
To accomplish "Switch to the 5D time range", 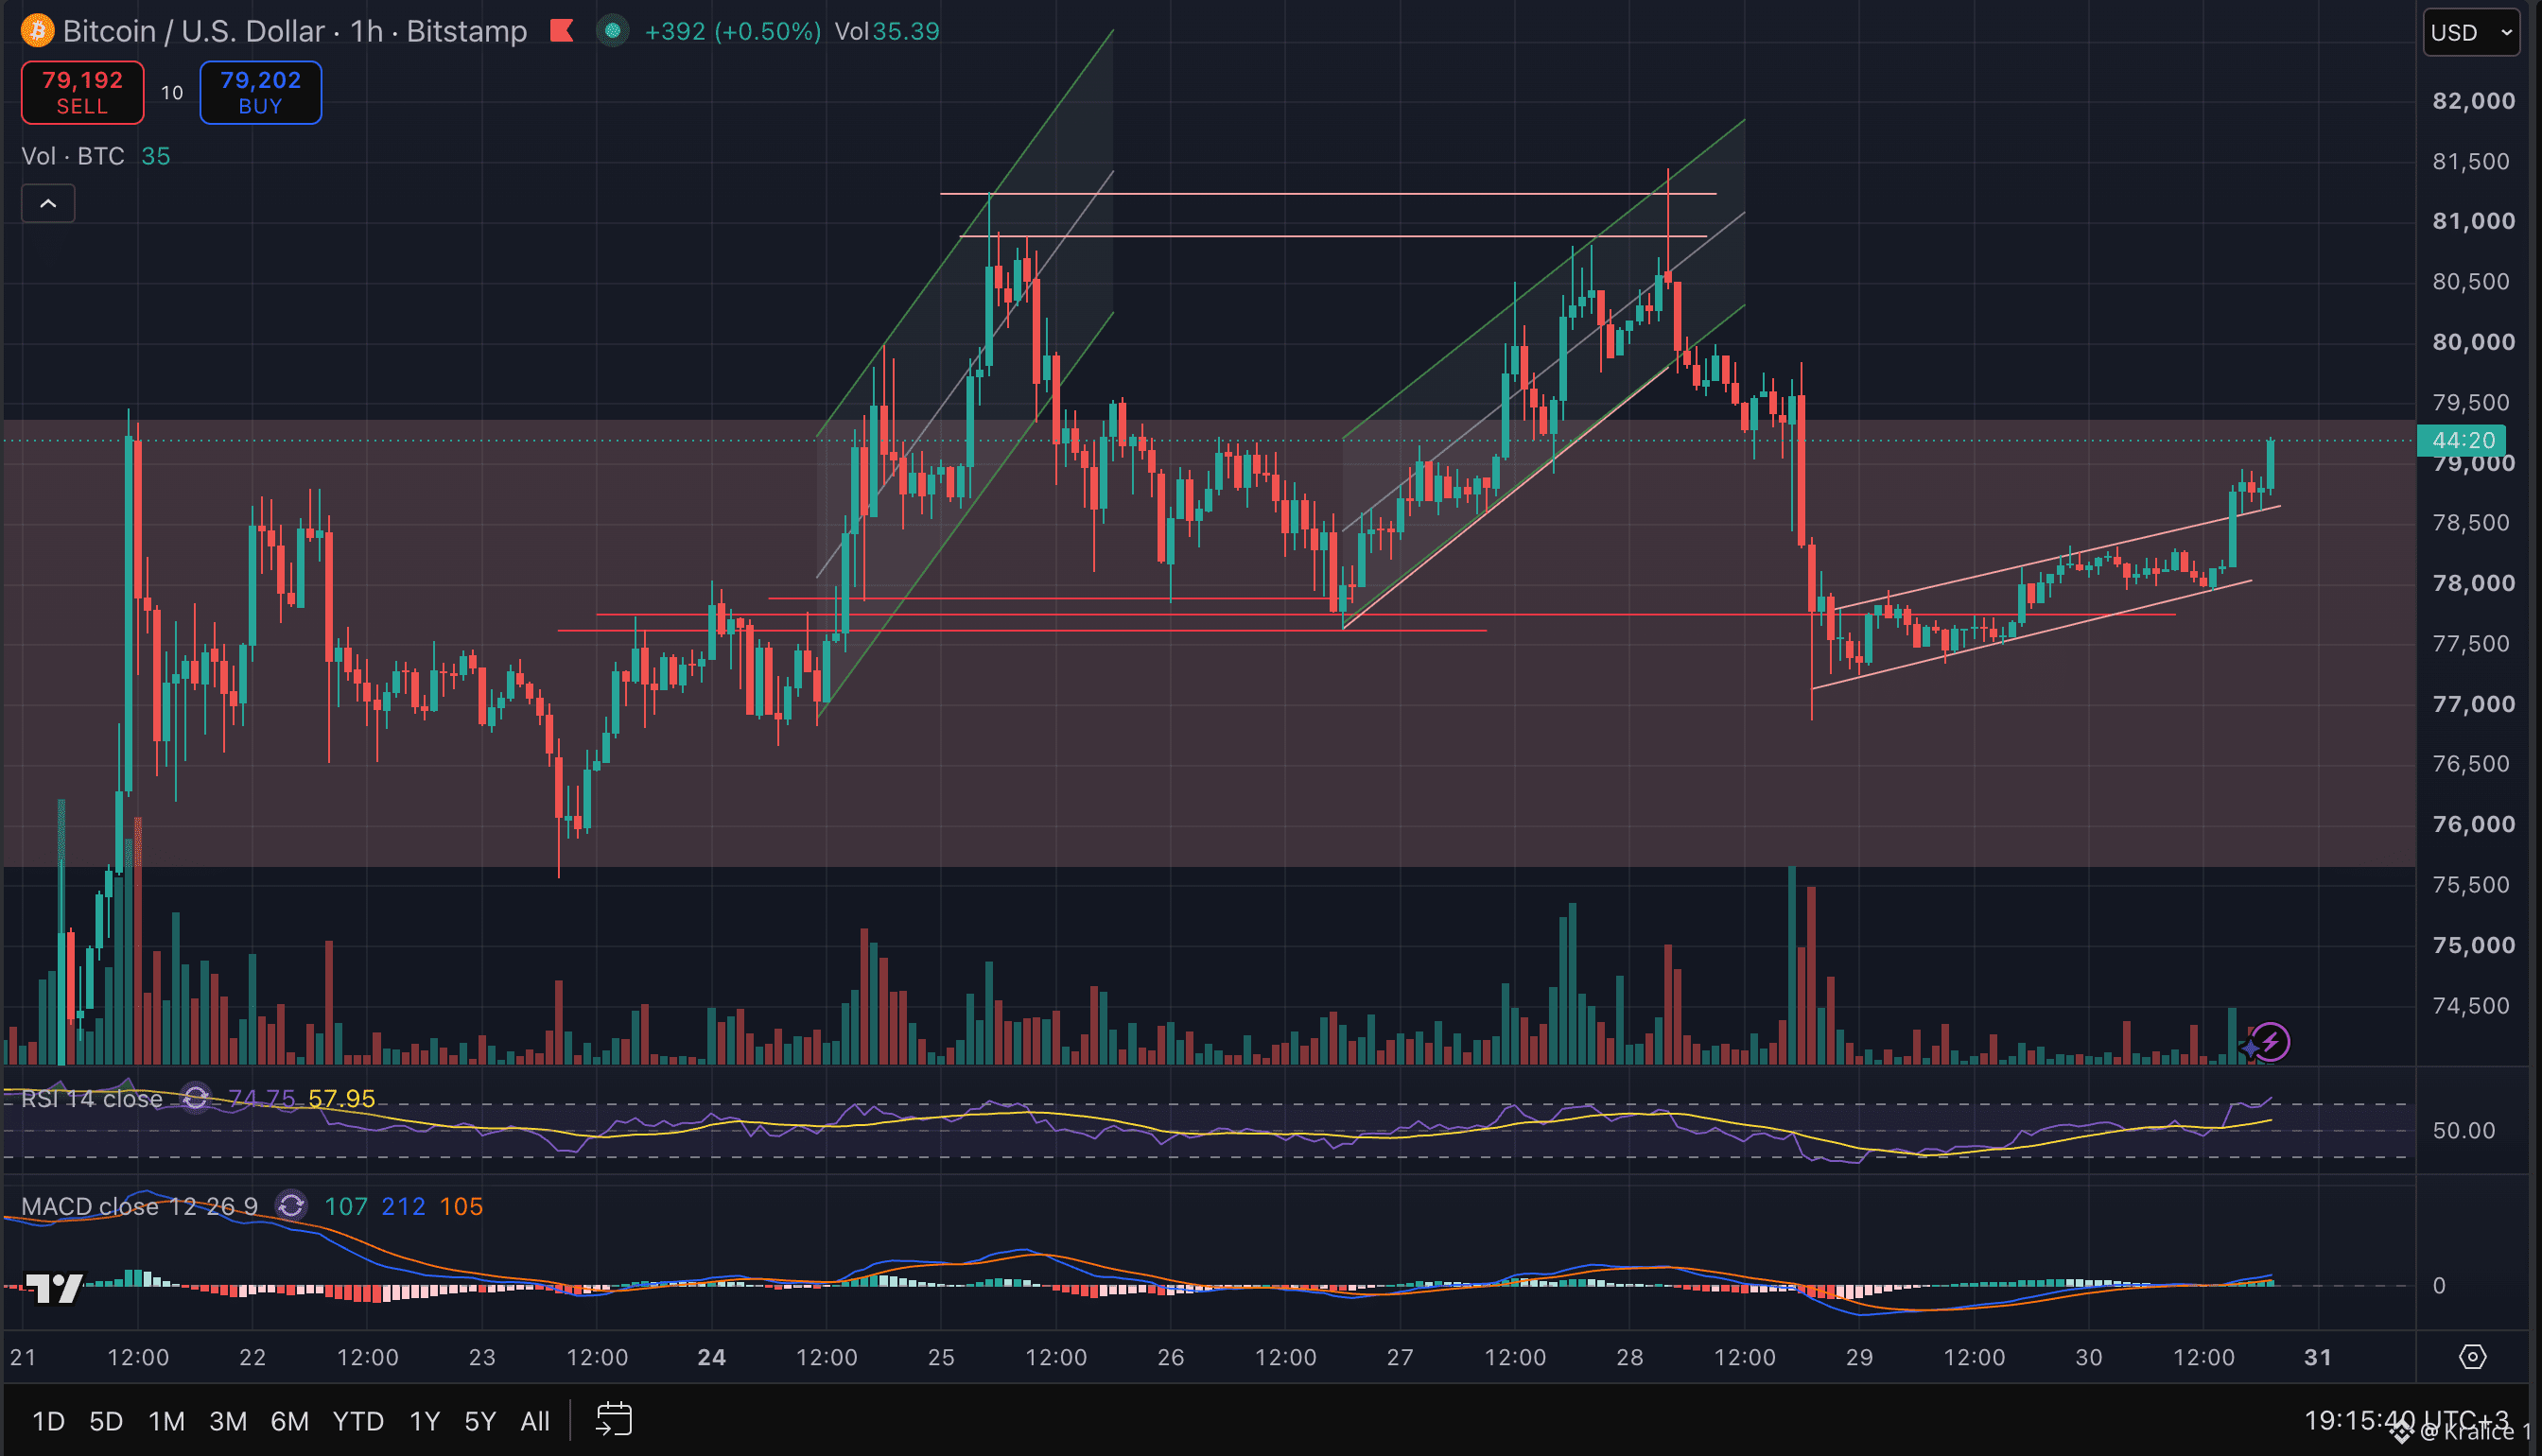I will tap(106, 1420).
